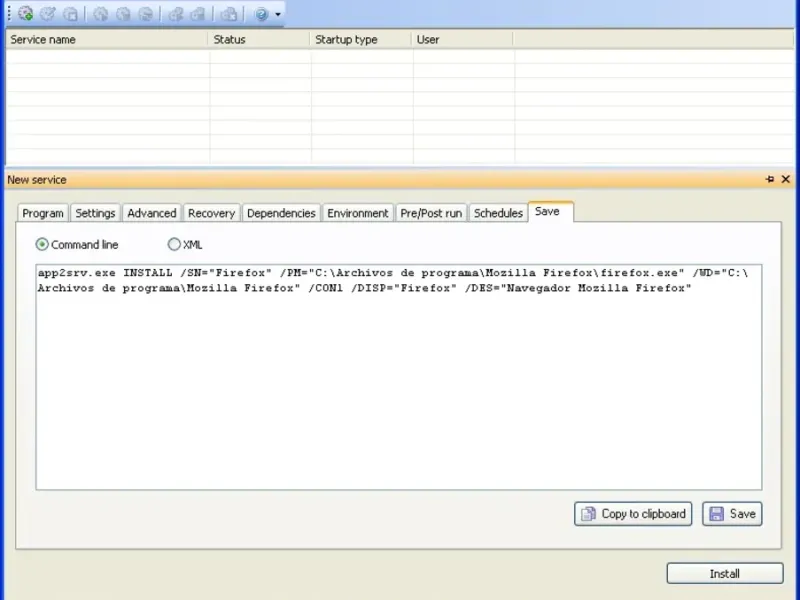Click the Install button
This screenshot has width=800, height=600.
tap(724, 573)
